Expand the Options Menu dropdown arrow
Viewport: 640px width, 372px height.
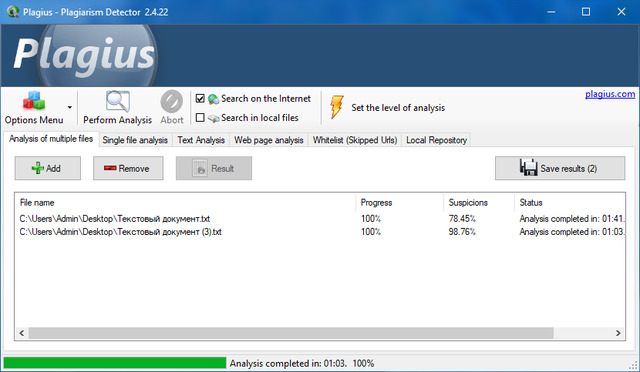click(70, 107)
